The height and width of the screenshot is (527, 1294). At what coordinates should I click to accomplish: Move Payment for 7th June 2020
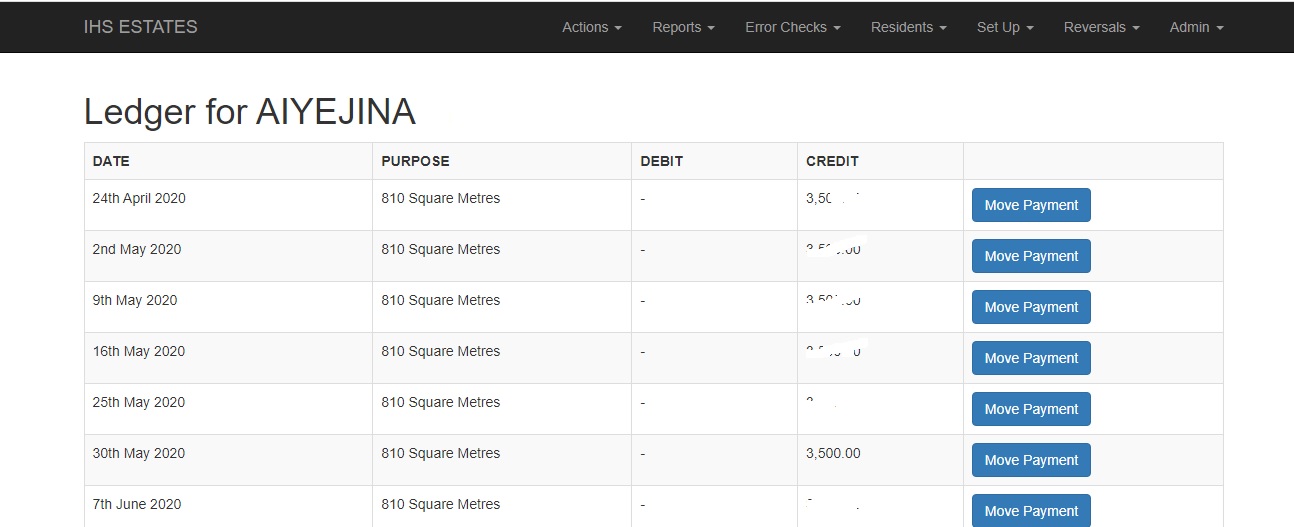tap(1030, 510)
